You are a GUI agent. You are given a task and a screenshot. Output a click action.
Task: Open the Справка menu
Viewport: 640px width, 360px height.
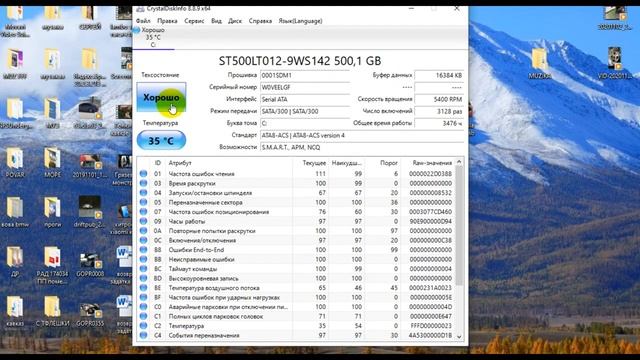[x=260, y=21]
